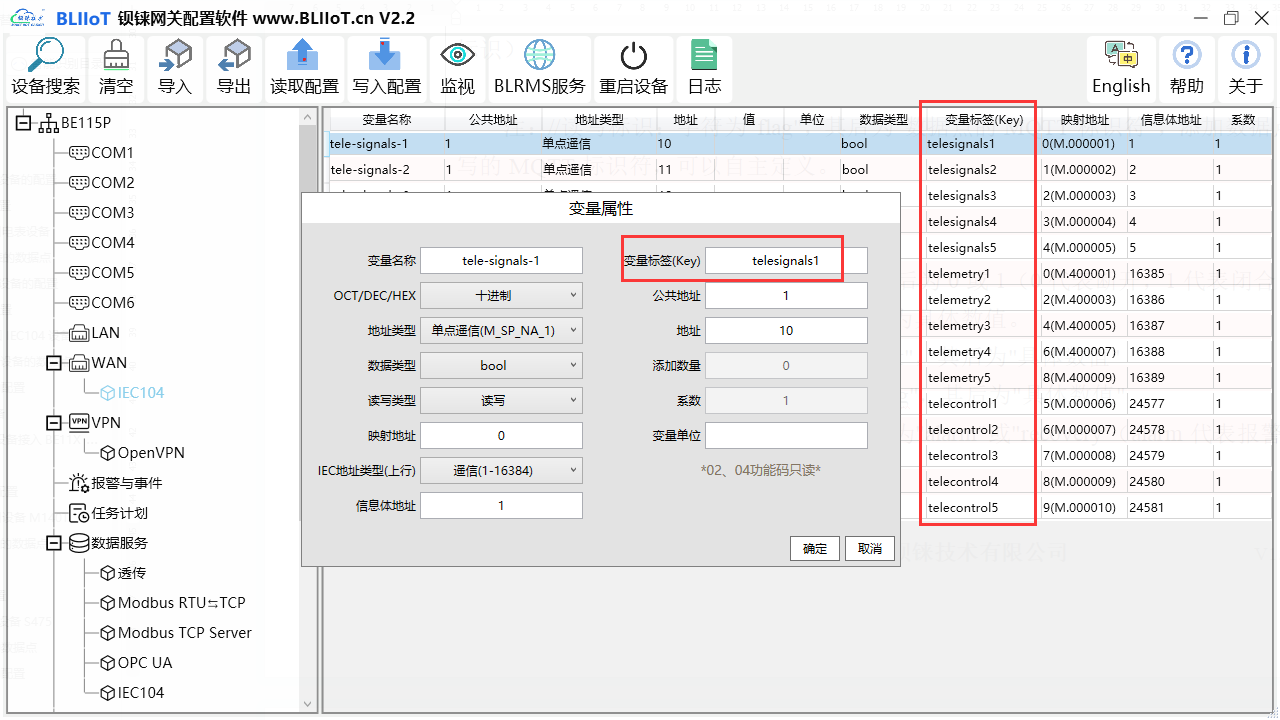Image resolution: width=1280 pixels, height=720 pixels.
Task: Click the 地址 input field showing 10
Action: pos(786,331)
